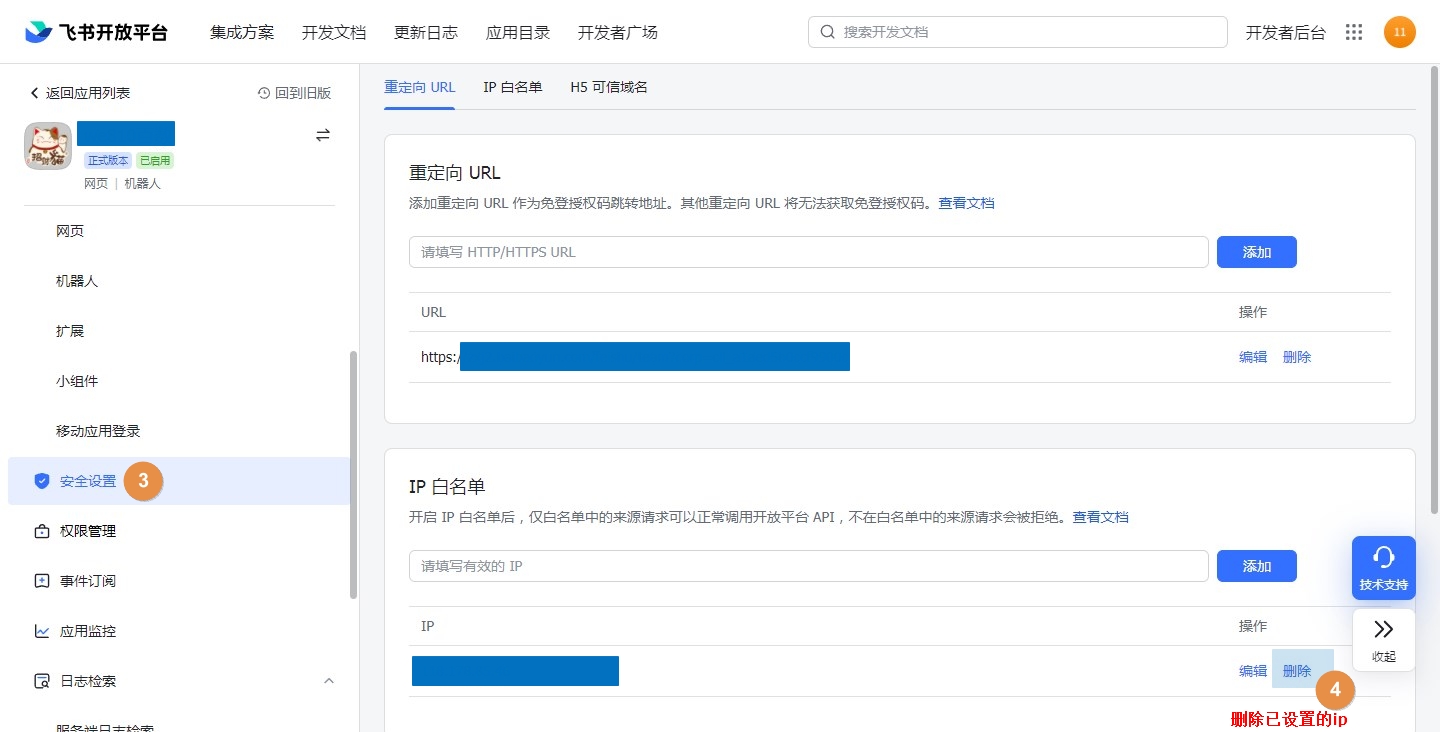Open 事件订阅 in the sidebar
This screenshot has height=732, width=1440.
pos(88,581)
